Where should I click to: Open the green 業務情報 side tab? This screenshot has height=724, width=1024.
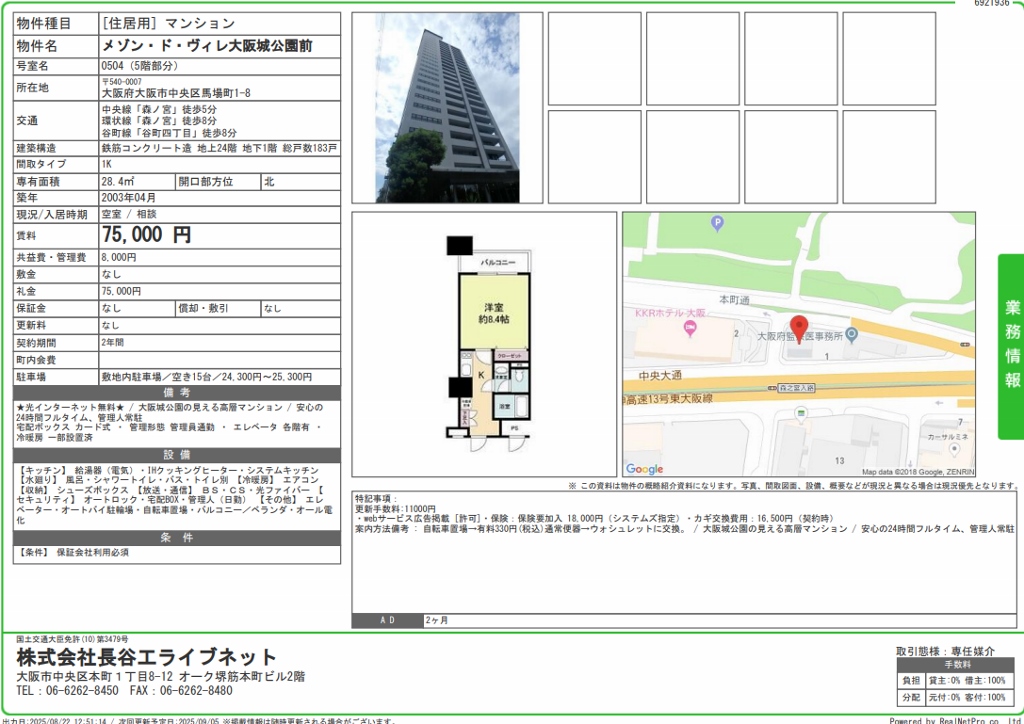coord(1010,346)
